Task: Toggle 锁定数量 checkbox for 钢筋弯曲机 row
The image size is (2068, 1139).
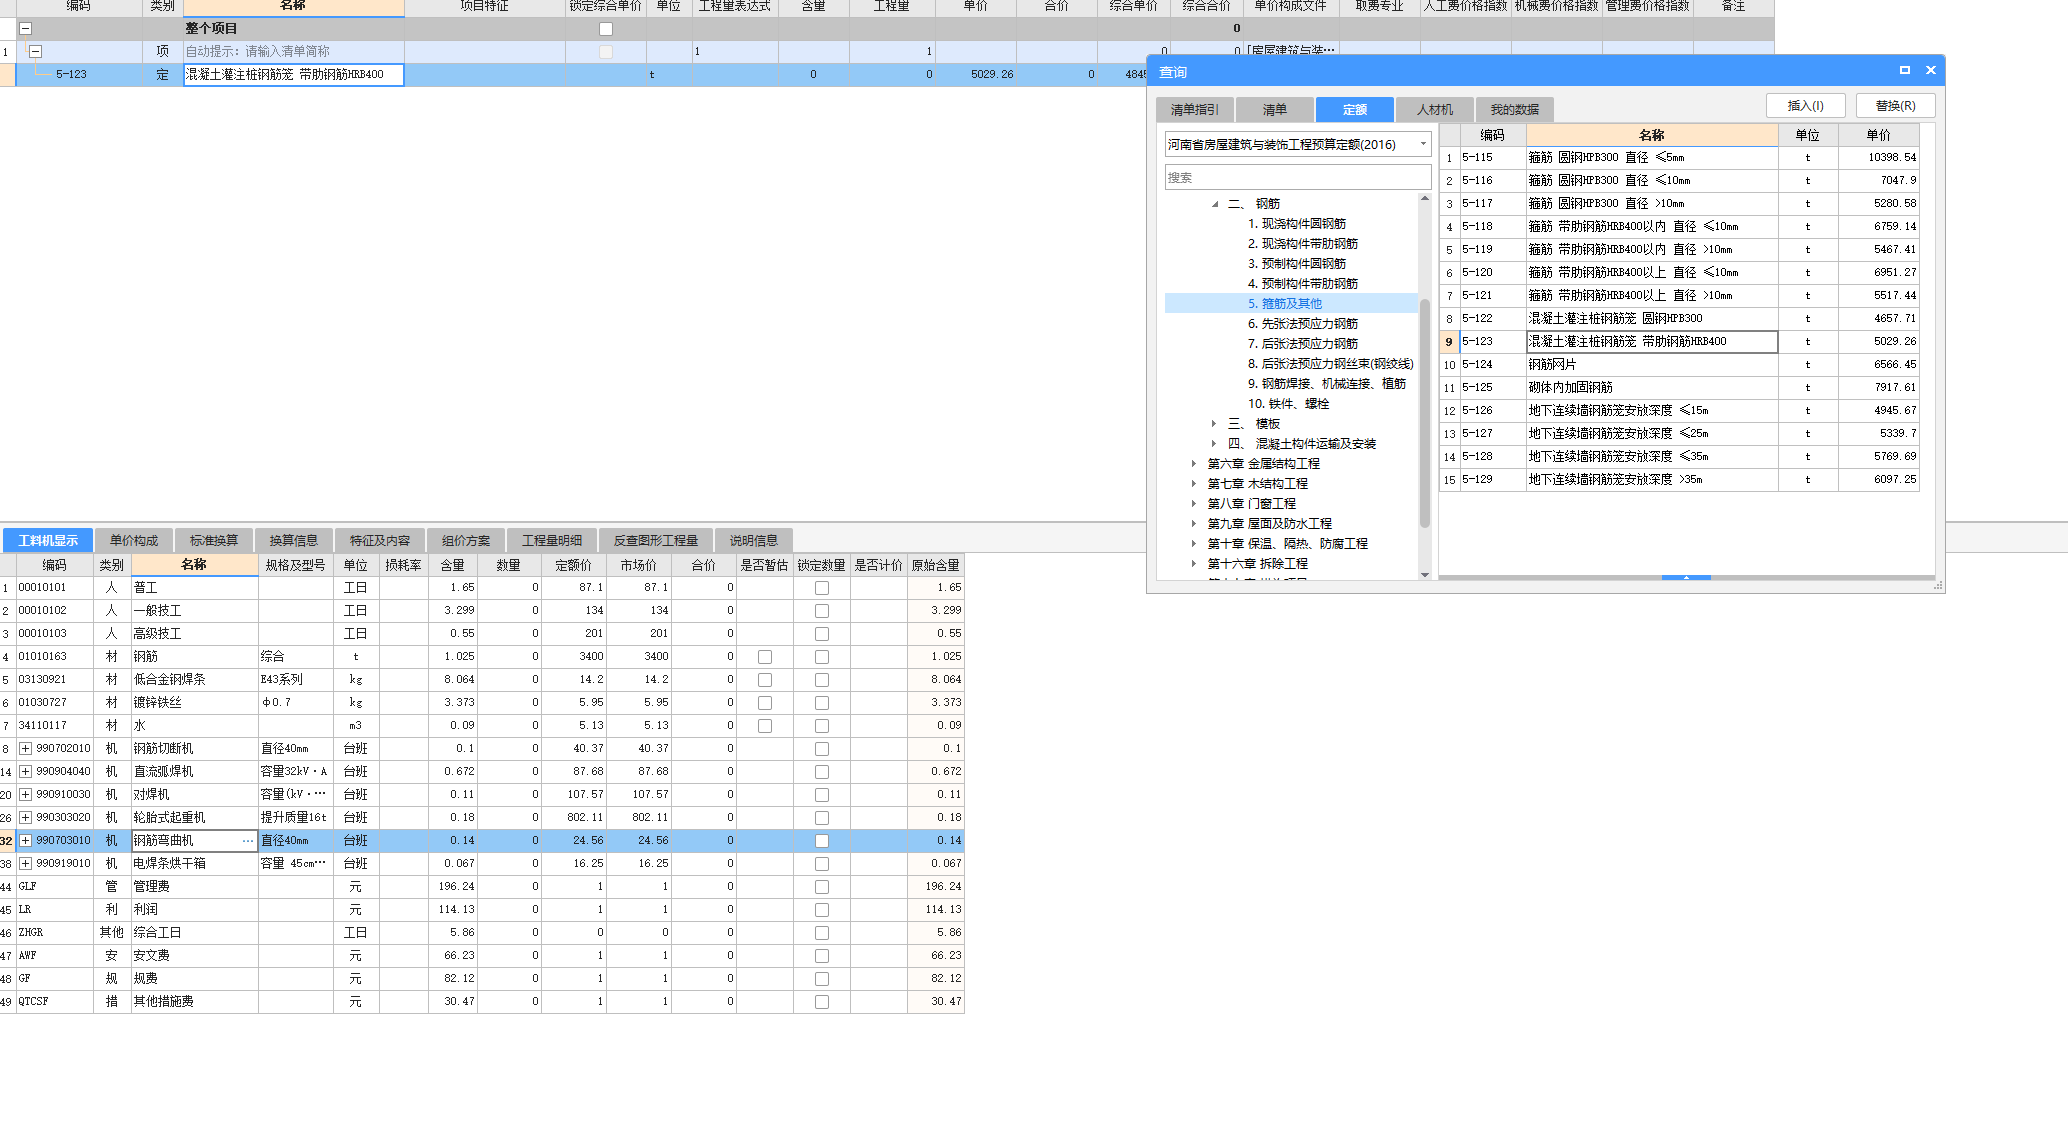Action: 822,841
